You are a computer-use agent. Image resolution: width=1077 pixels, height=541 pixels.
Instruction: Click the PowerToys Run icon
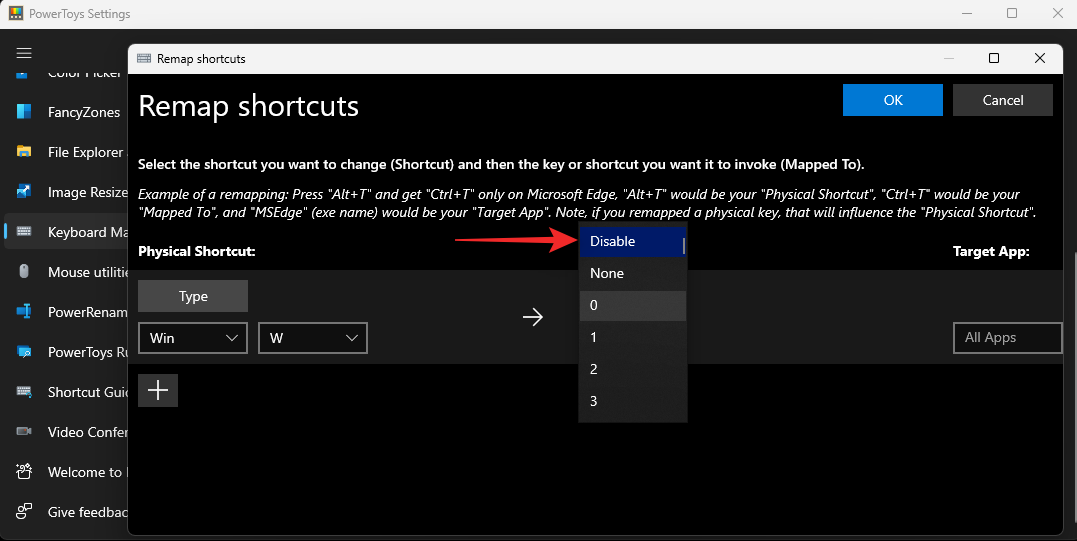(24, 352)
